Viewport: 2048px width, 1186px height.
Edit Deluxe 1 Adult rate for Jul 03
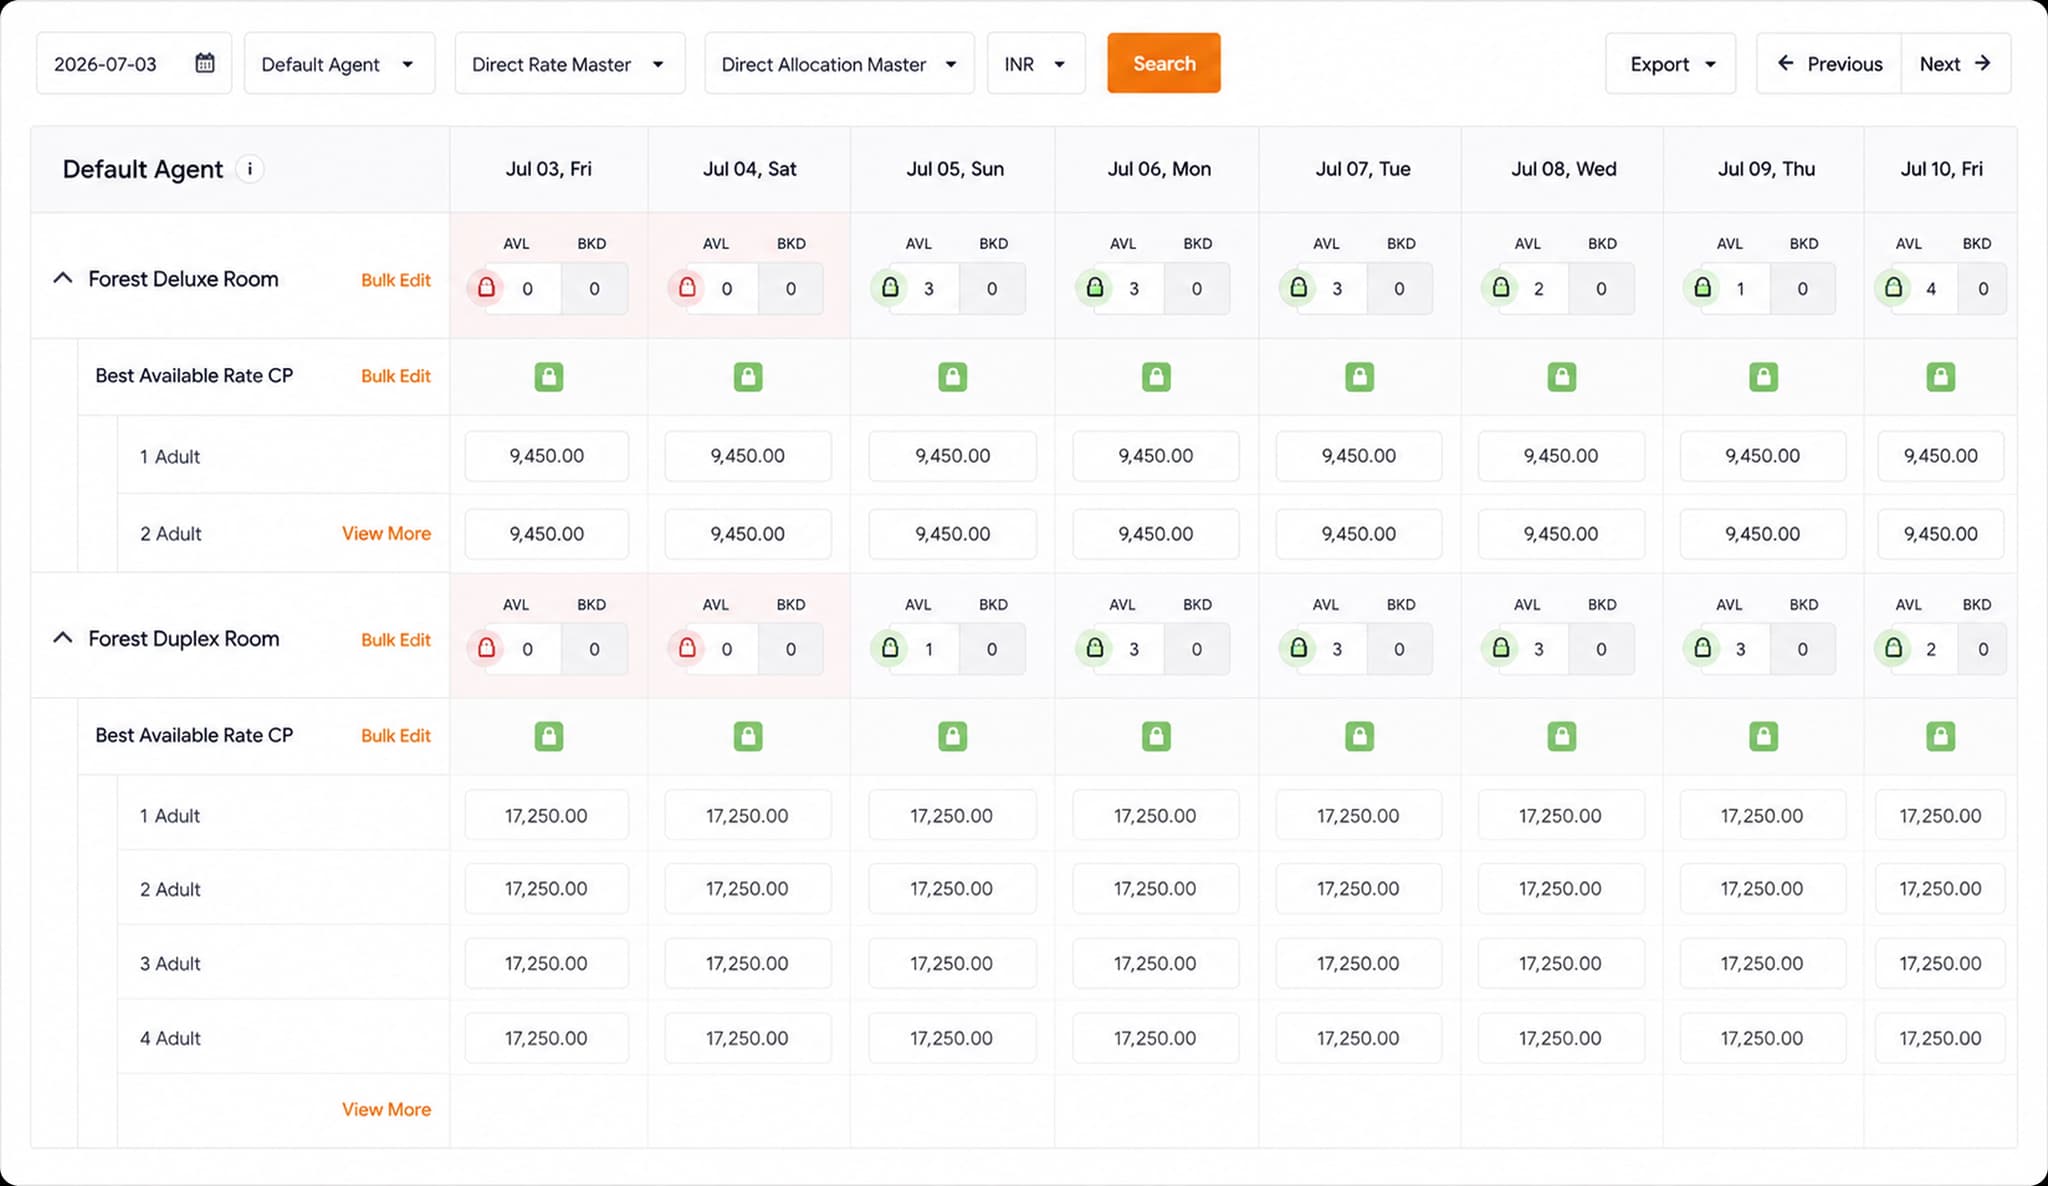coord(547,456)
